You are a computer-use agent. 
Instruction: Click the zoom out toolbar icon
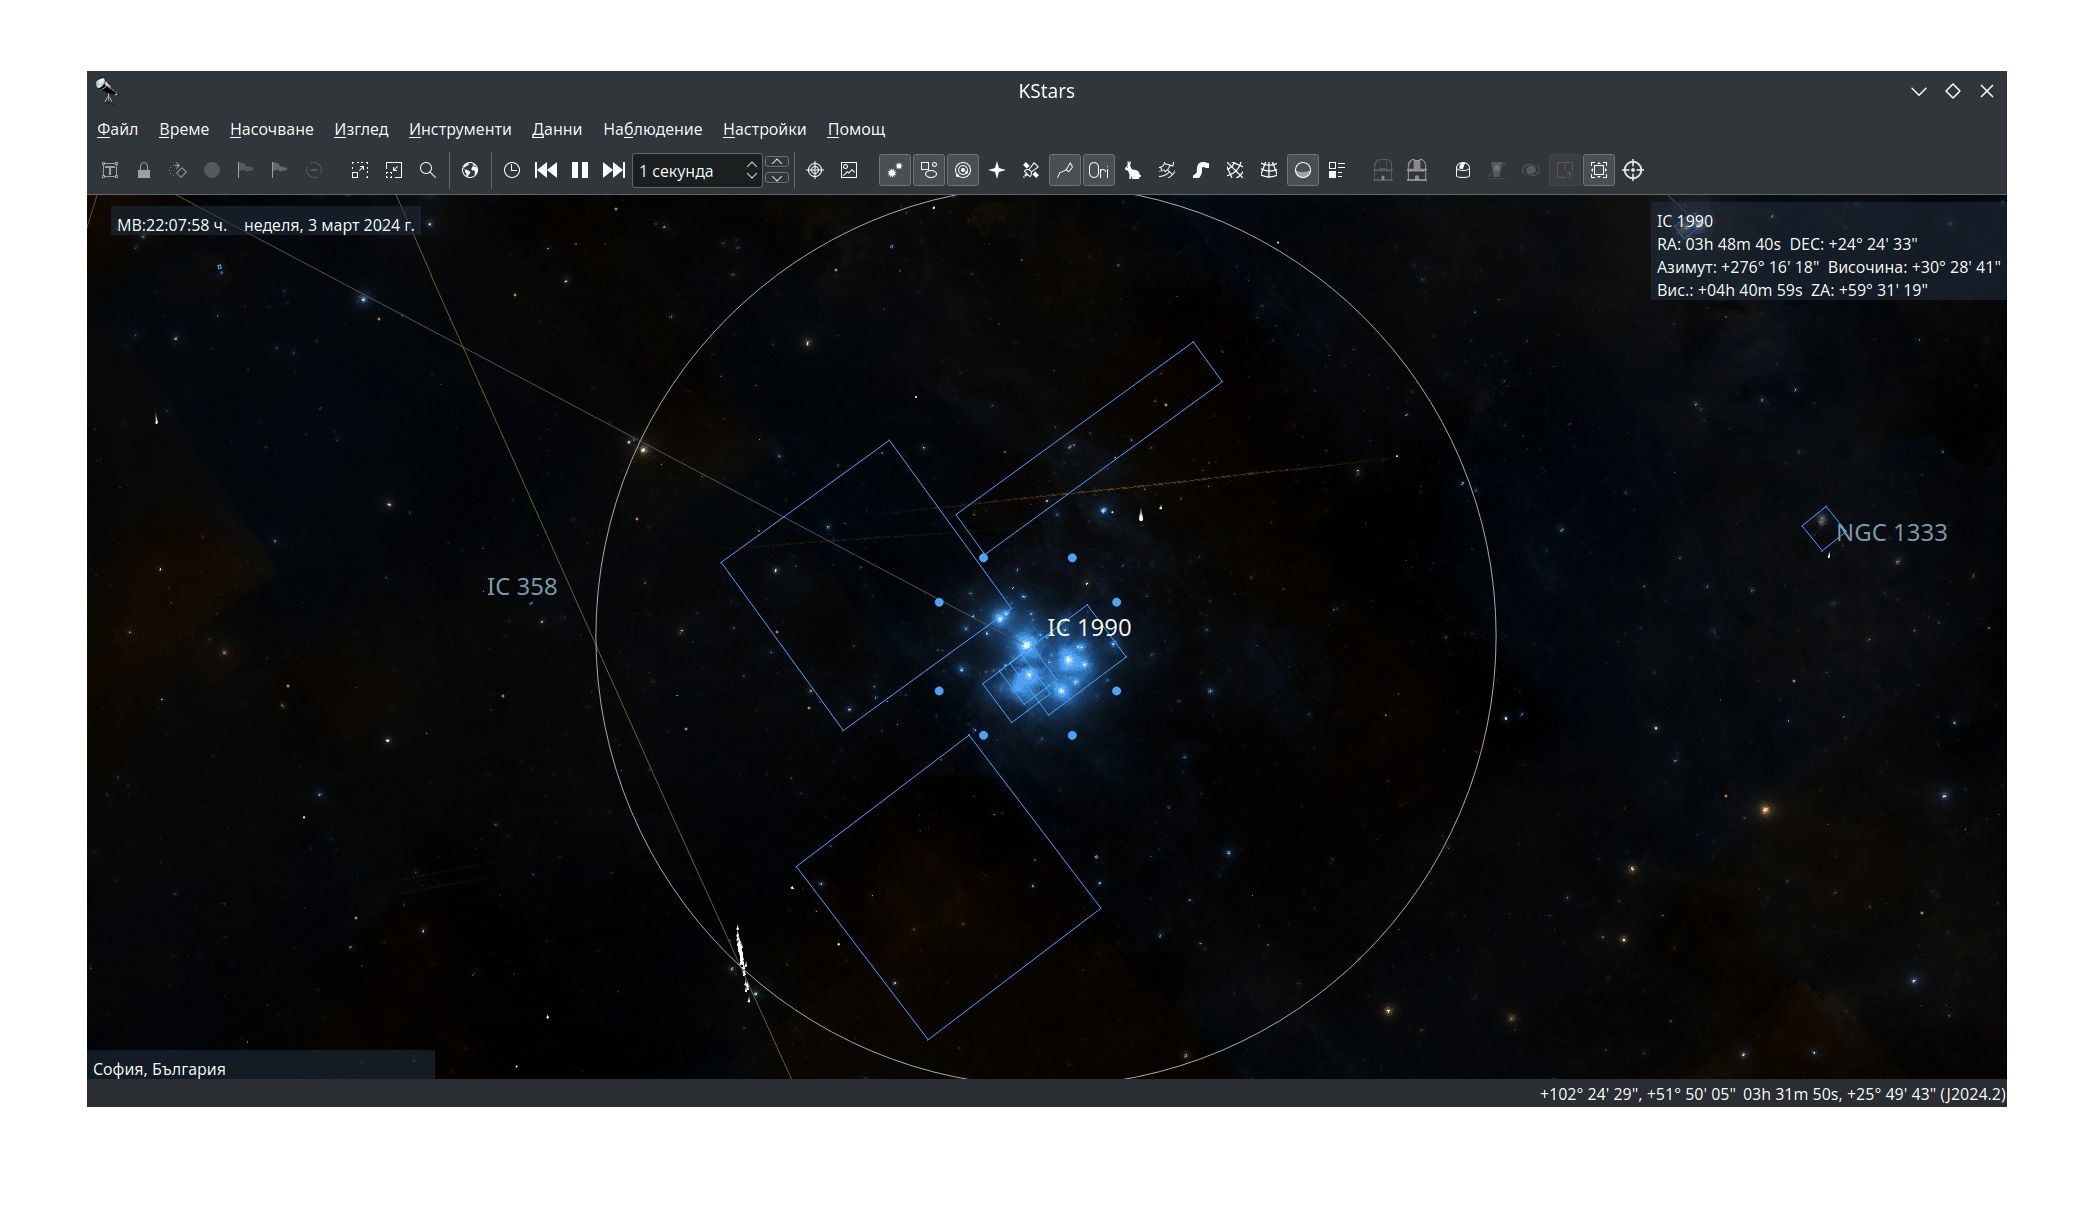click(394, 170)
